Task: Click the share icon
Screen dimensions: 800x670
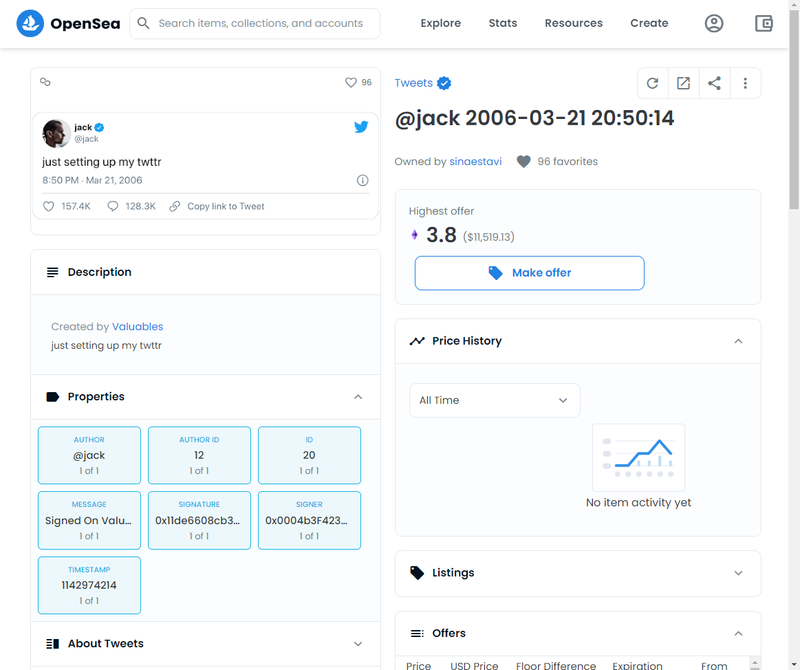Action: [x=714, y=83]
